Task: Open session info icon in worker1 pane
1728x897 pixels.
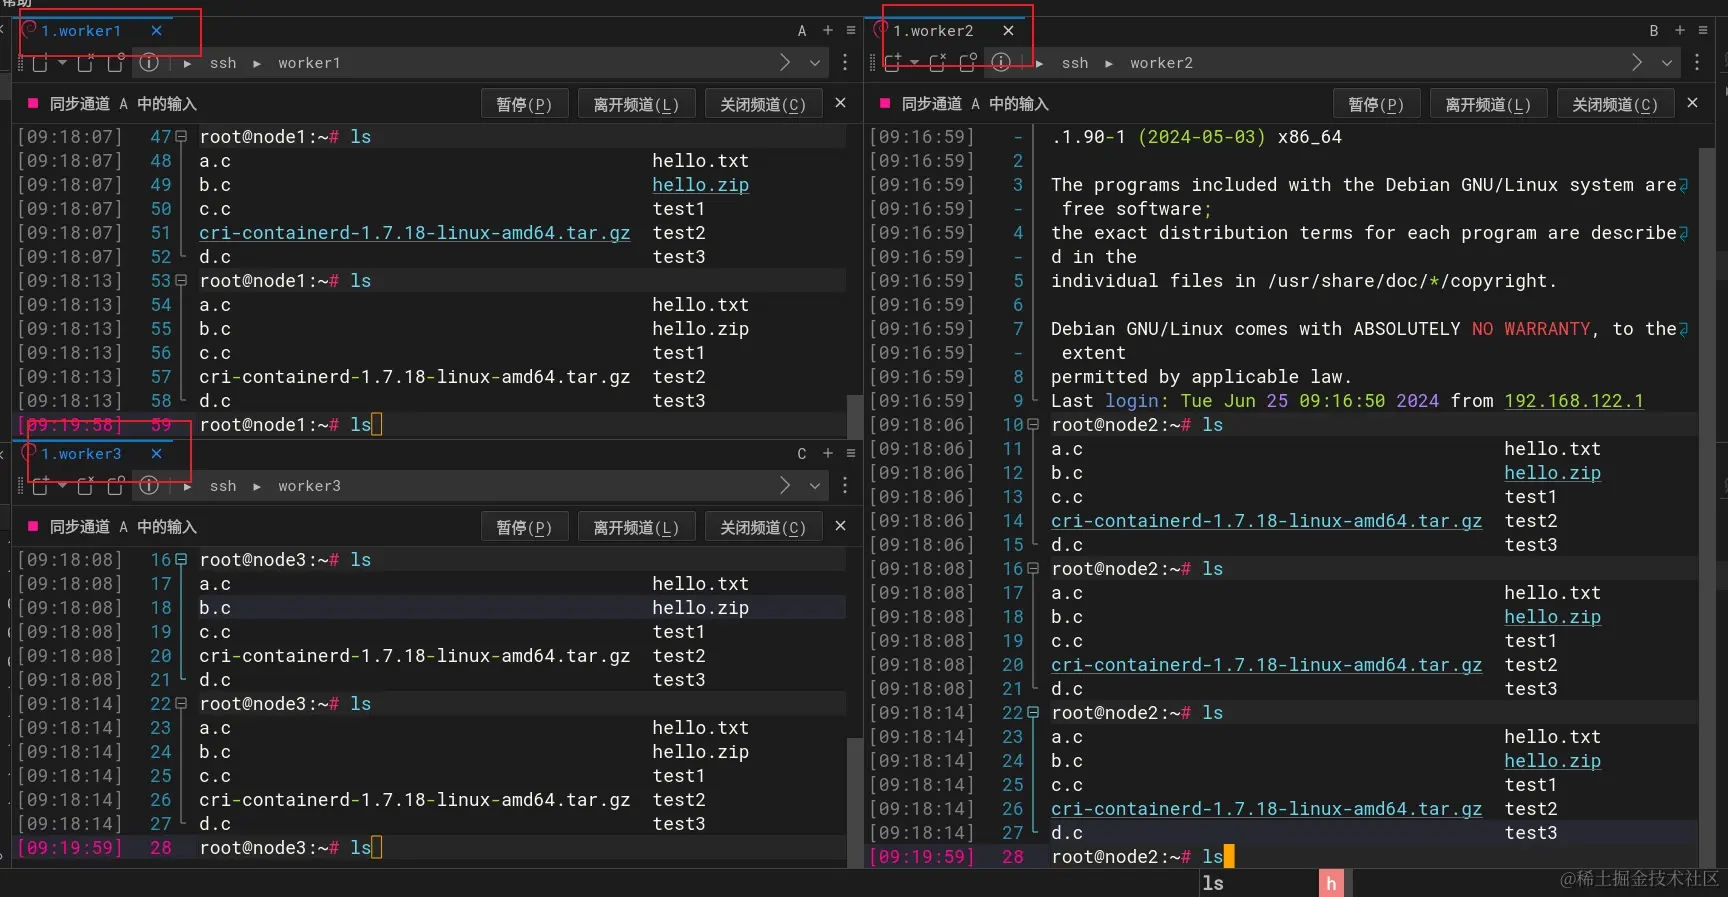Action: click(149, 63)
